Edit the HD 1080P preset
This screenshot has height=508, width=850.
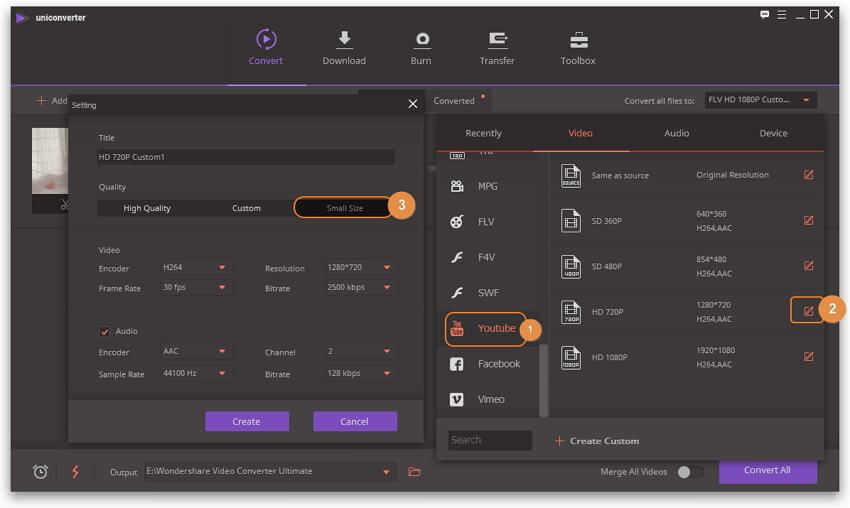coord(808,356)
